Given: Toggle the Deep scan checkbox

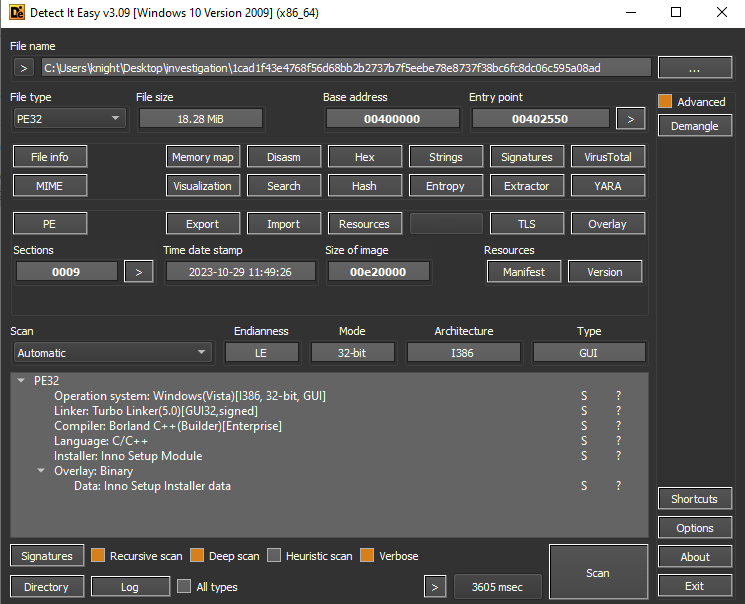Looking at the screenshot, I should tap(197, 556).
